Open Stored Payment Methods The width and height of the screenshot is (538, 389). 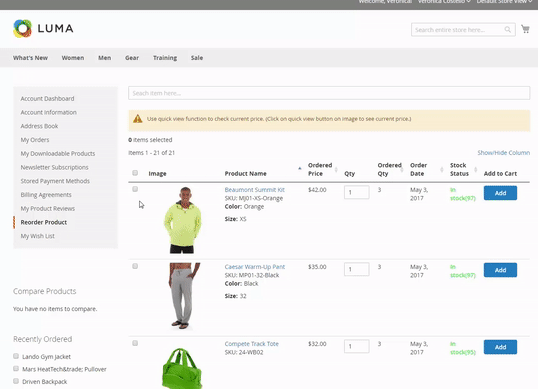pyautogui.click(x=55, y=181)
